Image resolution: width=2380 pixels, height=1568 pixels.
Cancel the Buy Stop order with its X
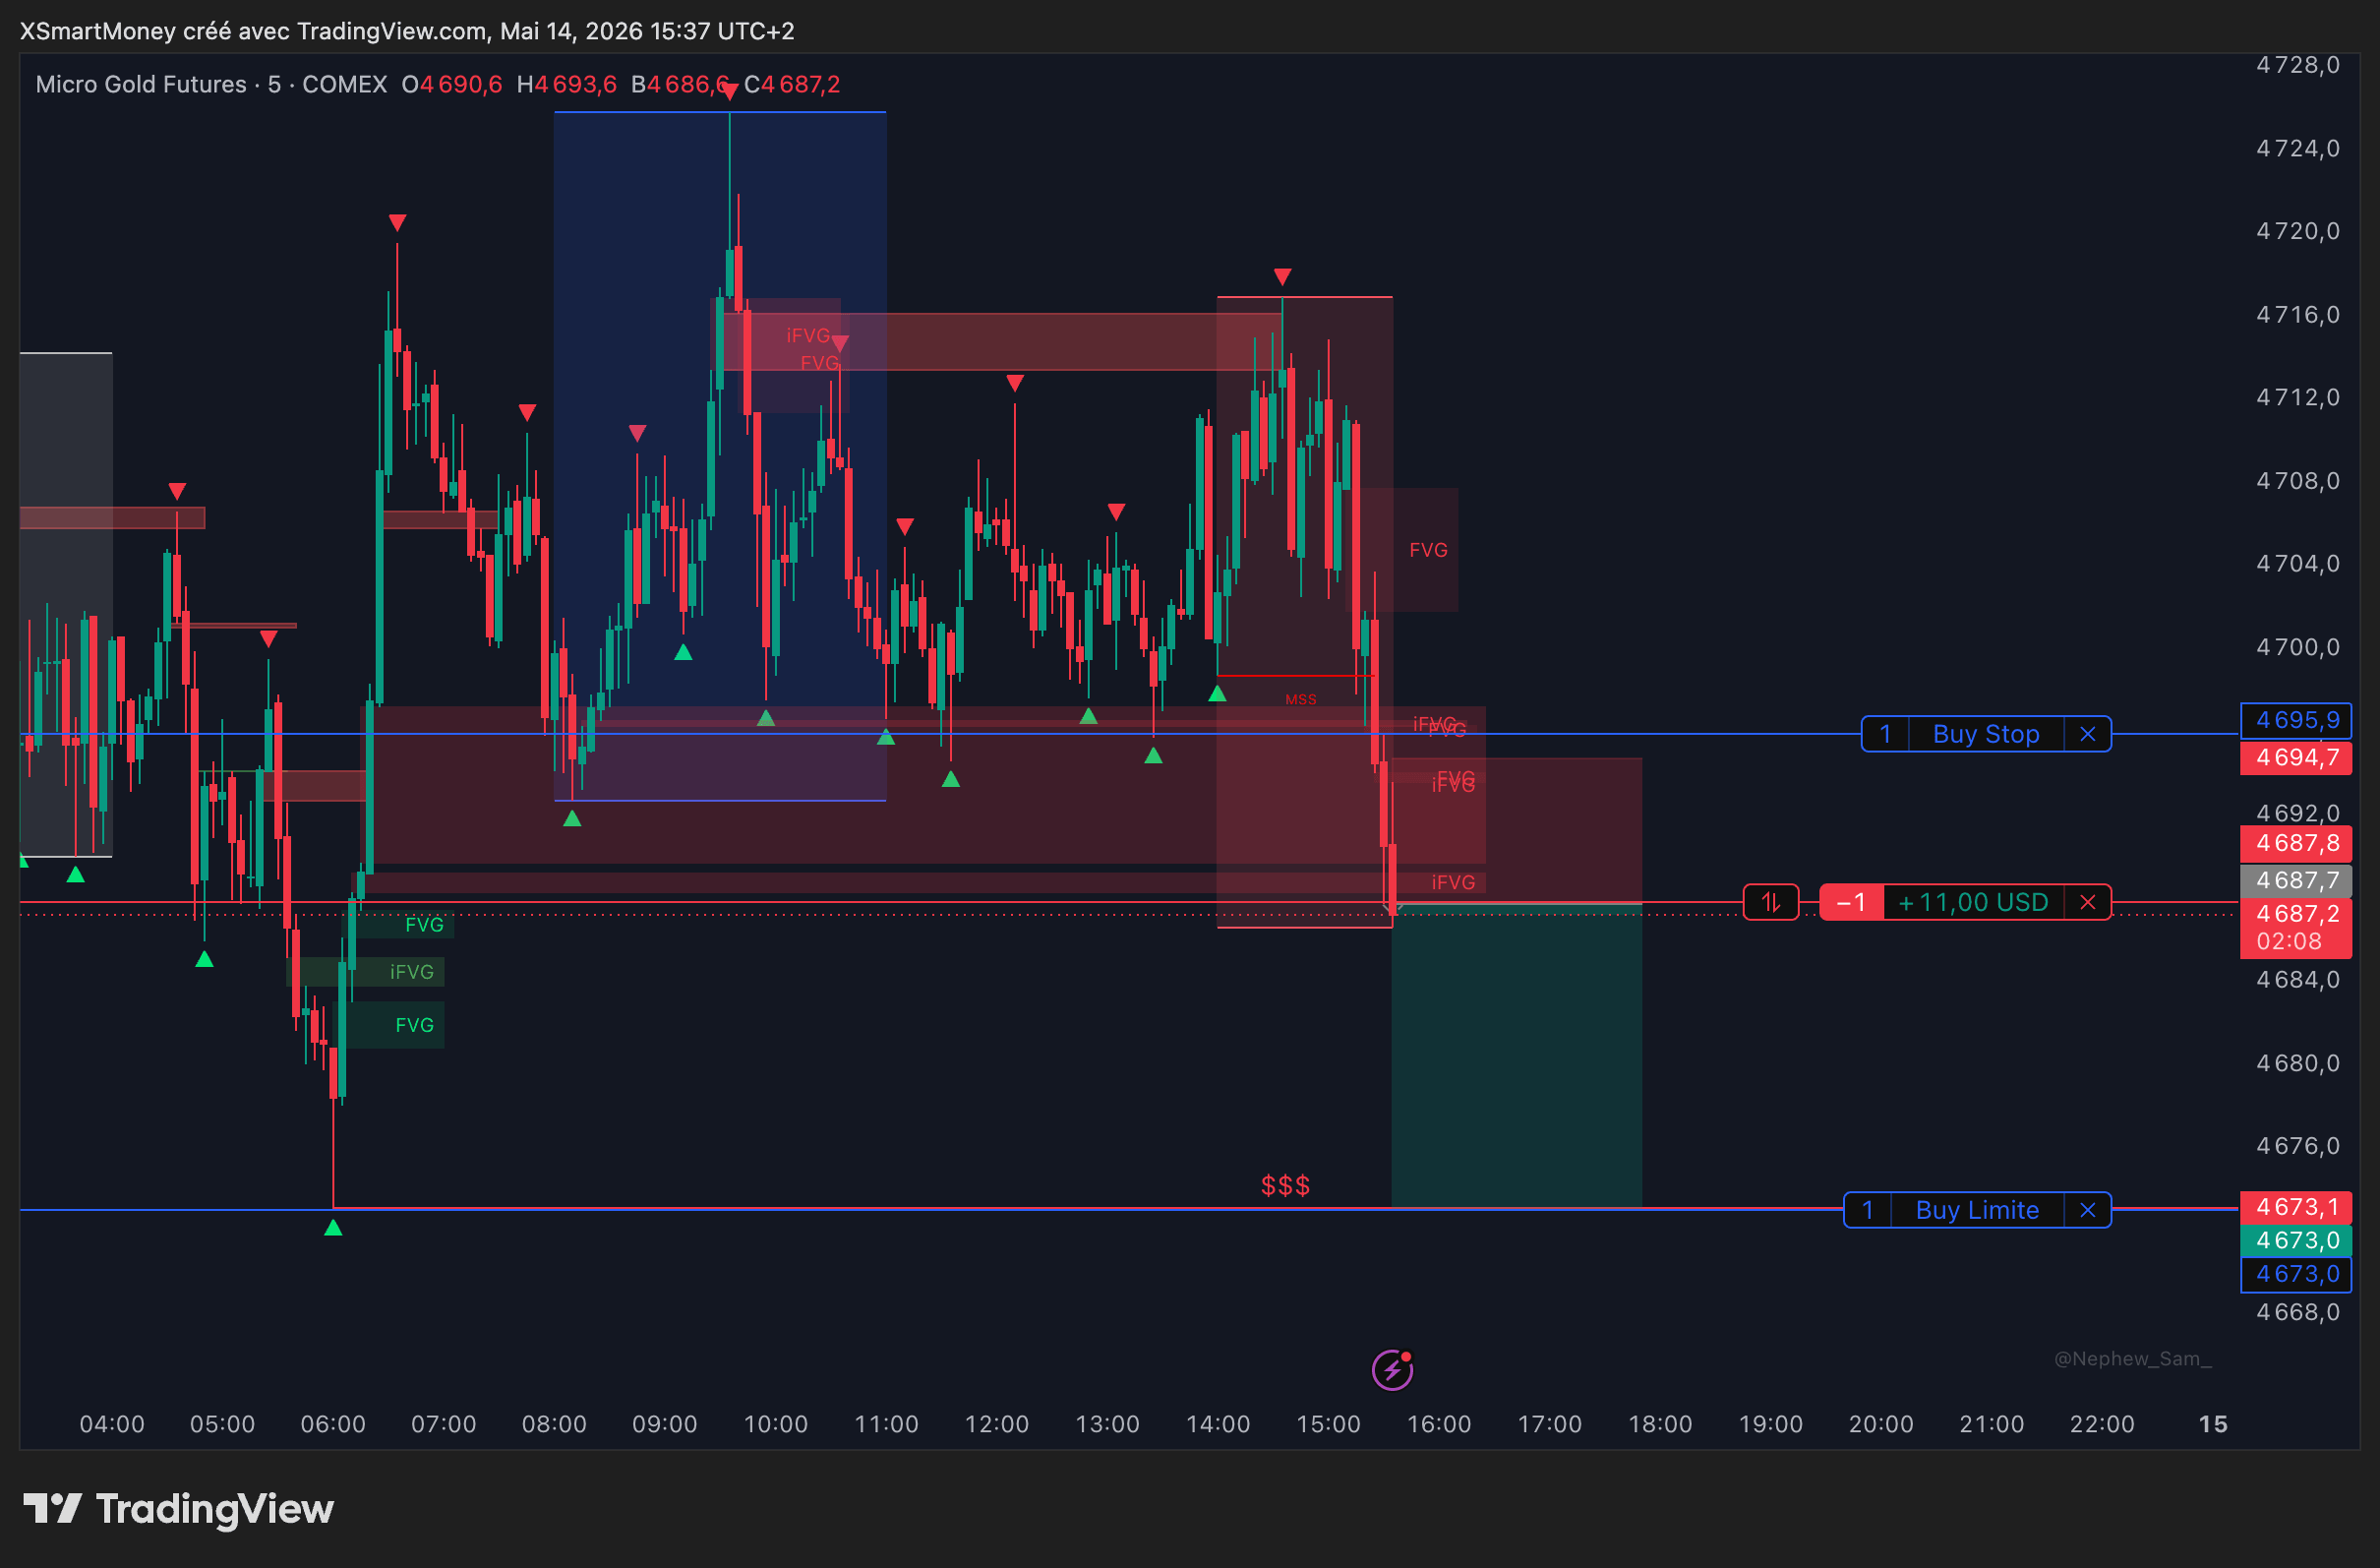click(2088, 734)
